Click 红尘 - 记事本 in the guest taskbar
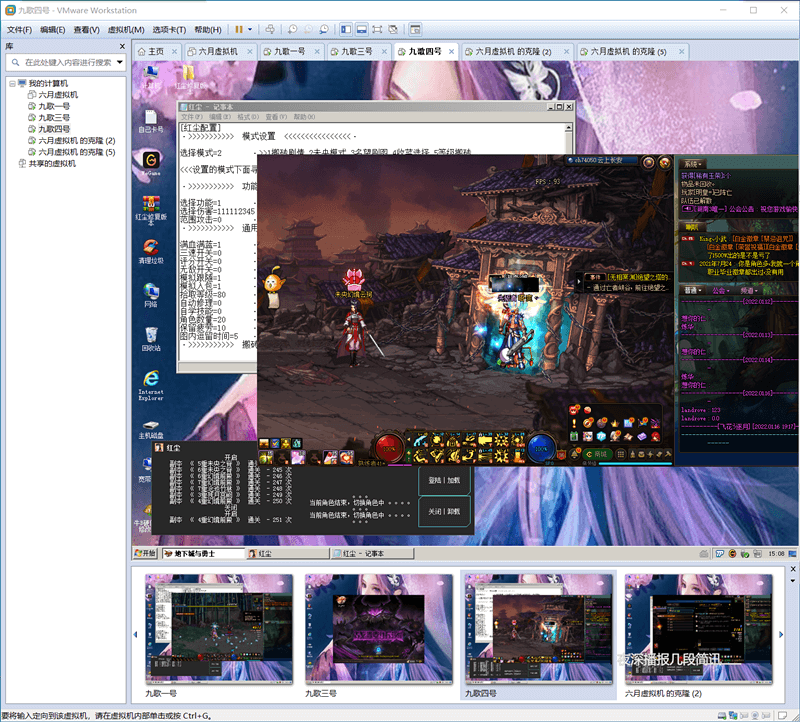 pyautogui.click(x=372, y=554)
